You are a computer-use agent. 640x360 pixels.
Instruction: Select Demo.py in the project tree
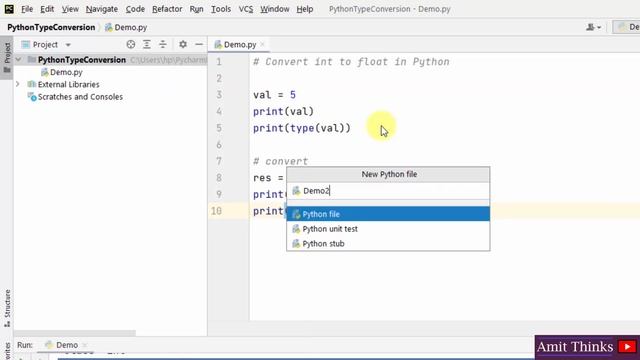coord(62,72)
